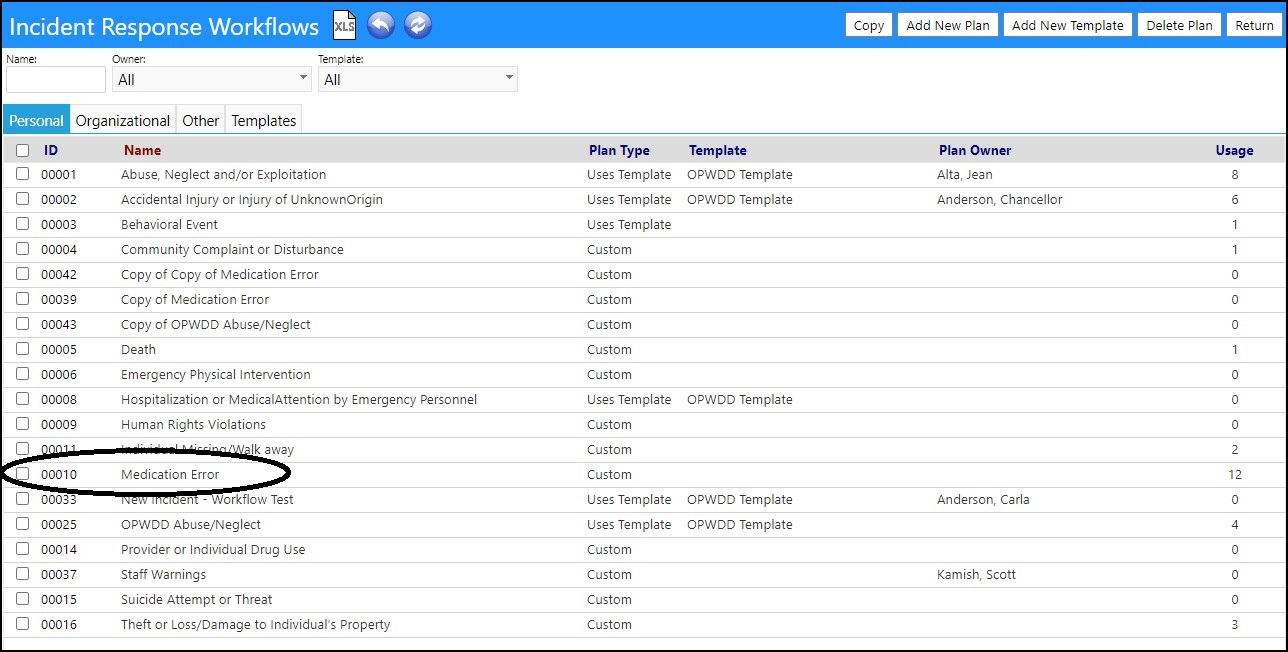
Task: Click the Copy button
Action: 869,25
